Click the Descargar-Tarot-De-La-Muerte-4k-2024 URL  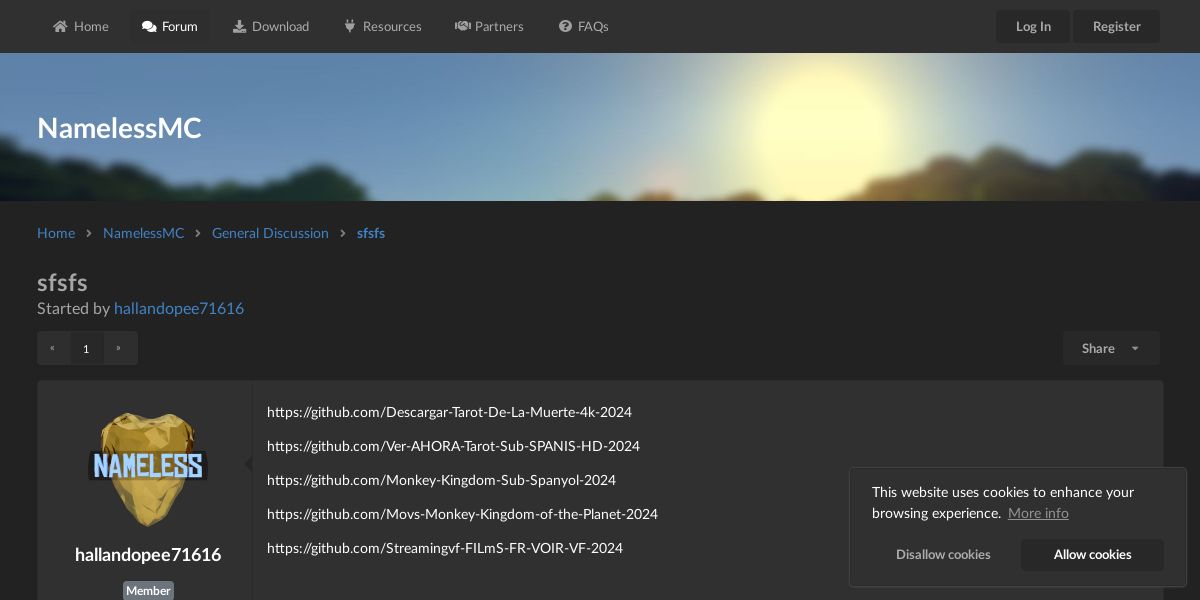point(449,412)
